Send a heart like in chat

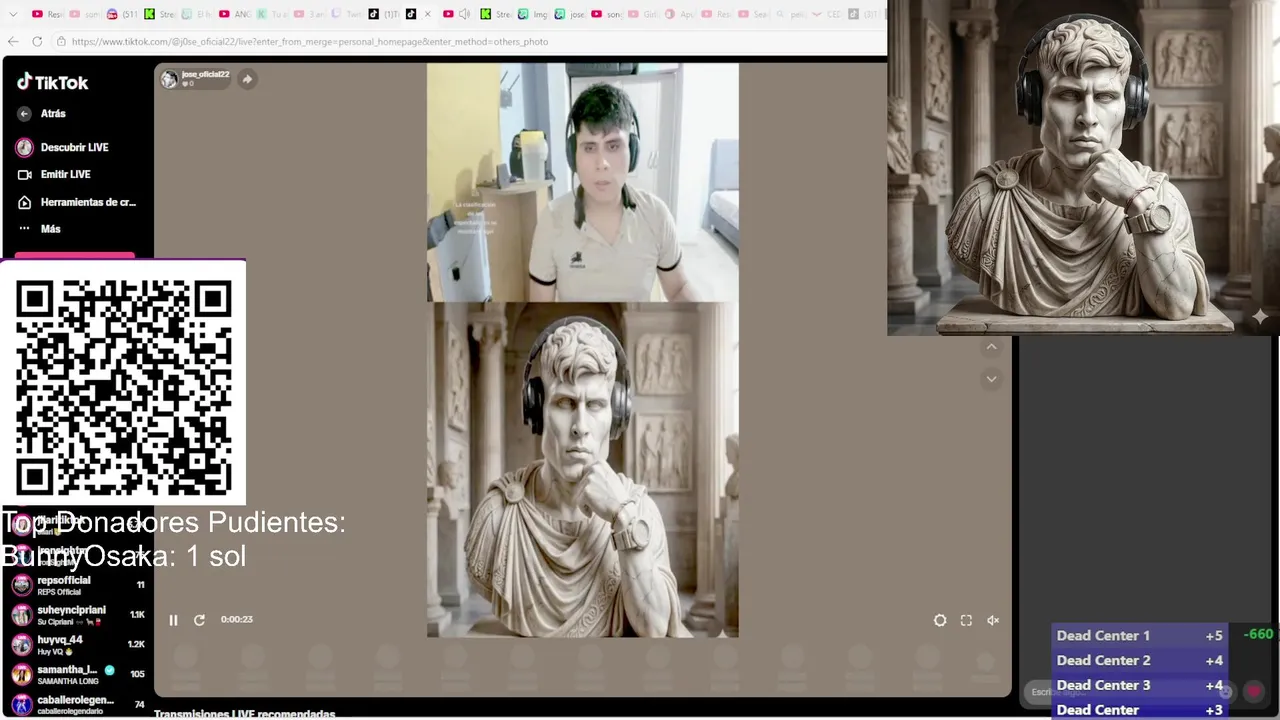[x=1254, y=691]
